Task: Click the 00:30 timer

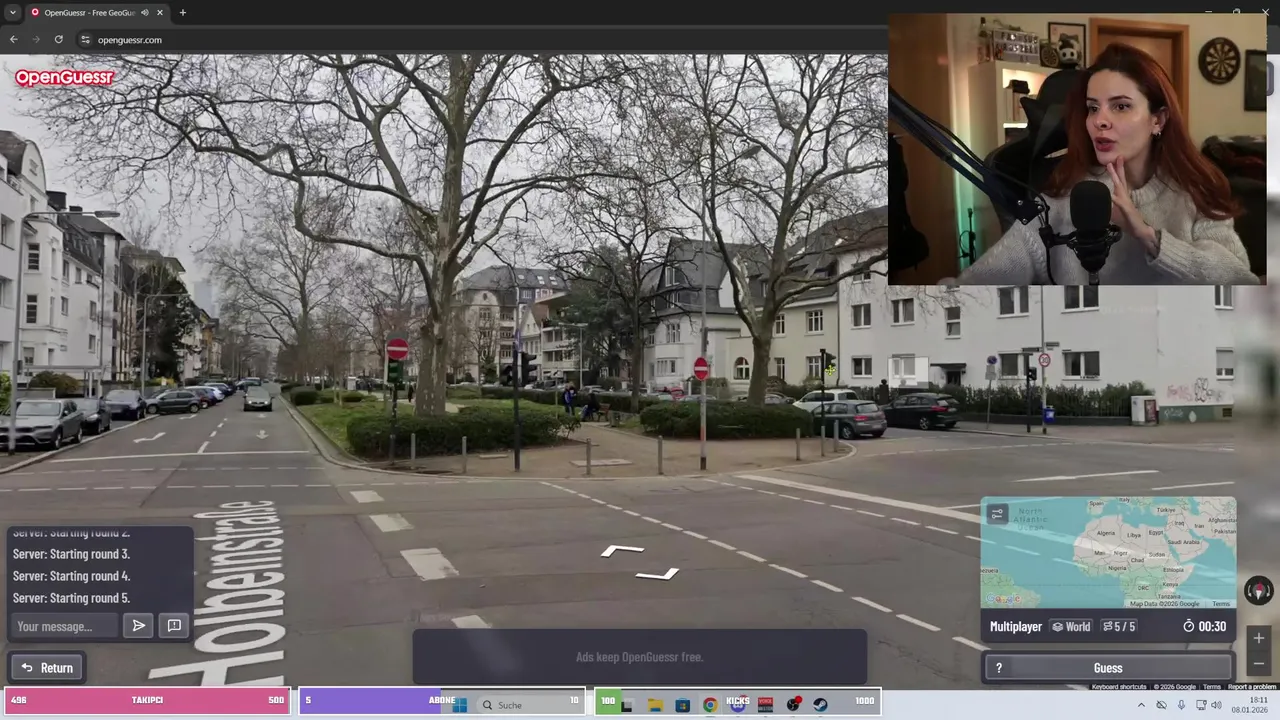Action: (x=1204, y=627)
